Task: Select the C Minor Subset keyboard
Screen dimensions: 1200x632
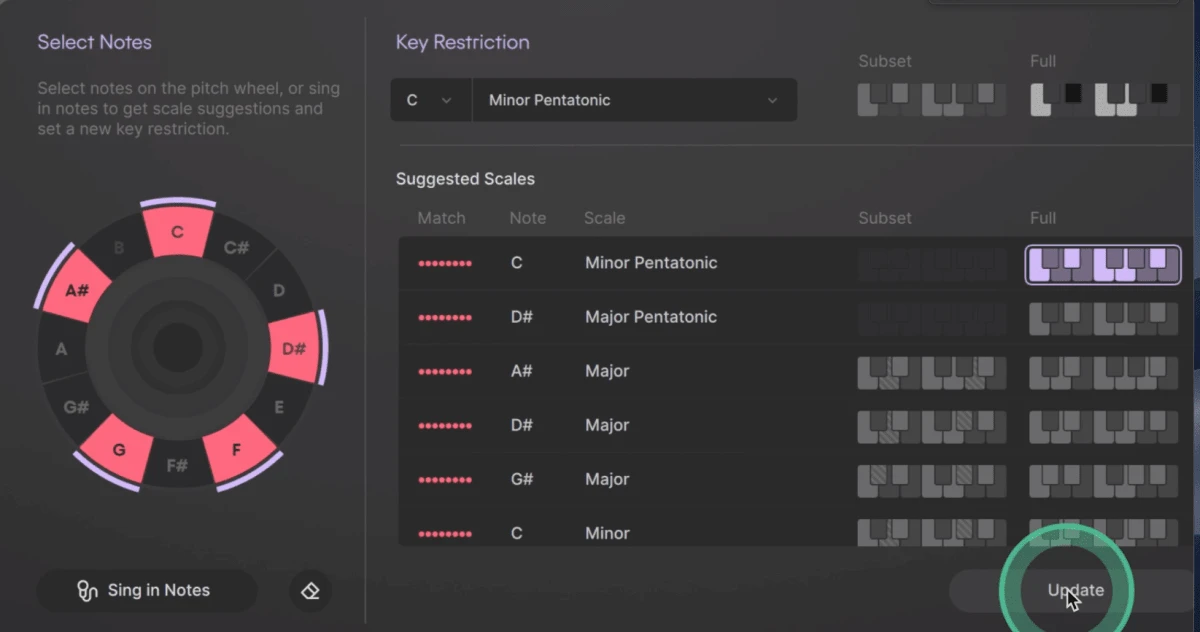Action: tap(932, 533)
